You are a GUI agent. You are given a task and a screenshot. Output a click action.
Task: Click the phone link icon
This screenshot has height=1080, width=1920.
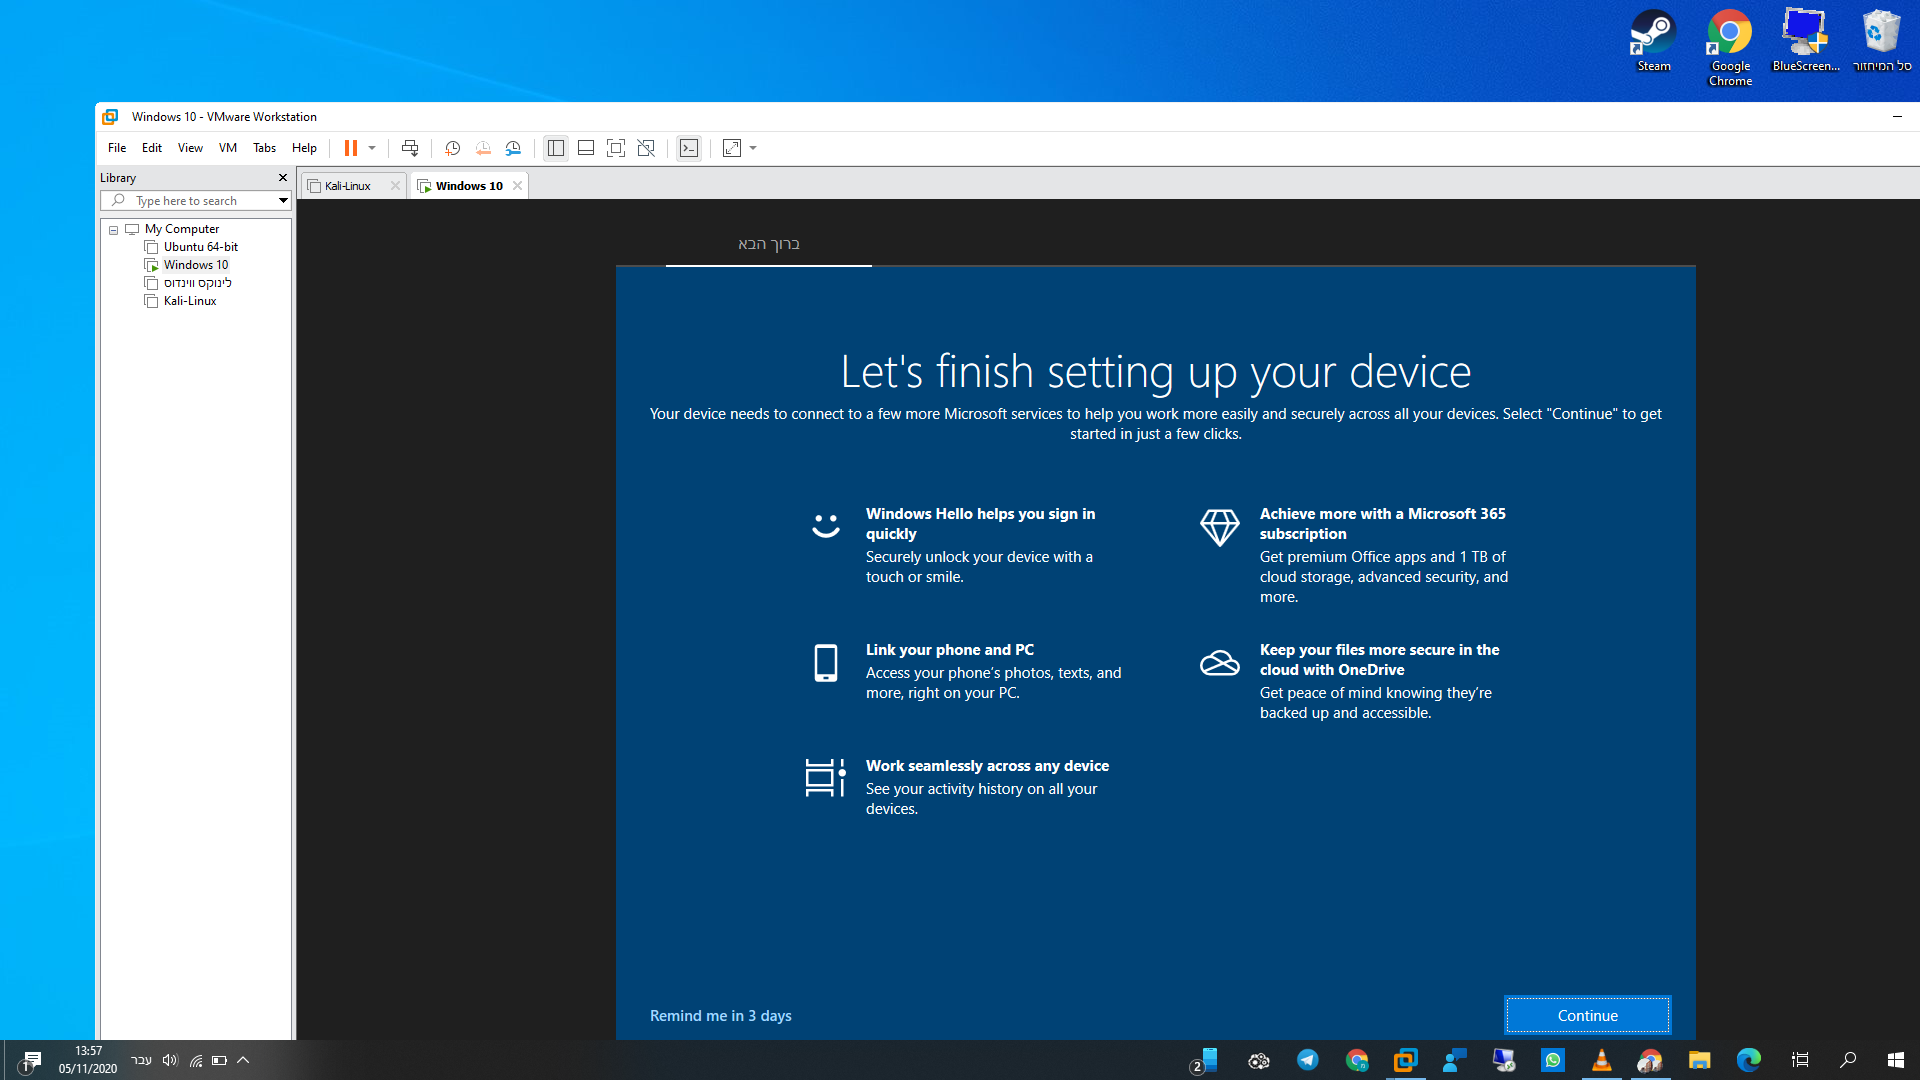825,663
